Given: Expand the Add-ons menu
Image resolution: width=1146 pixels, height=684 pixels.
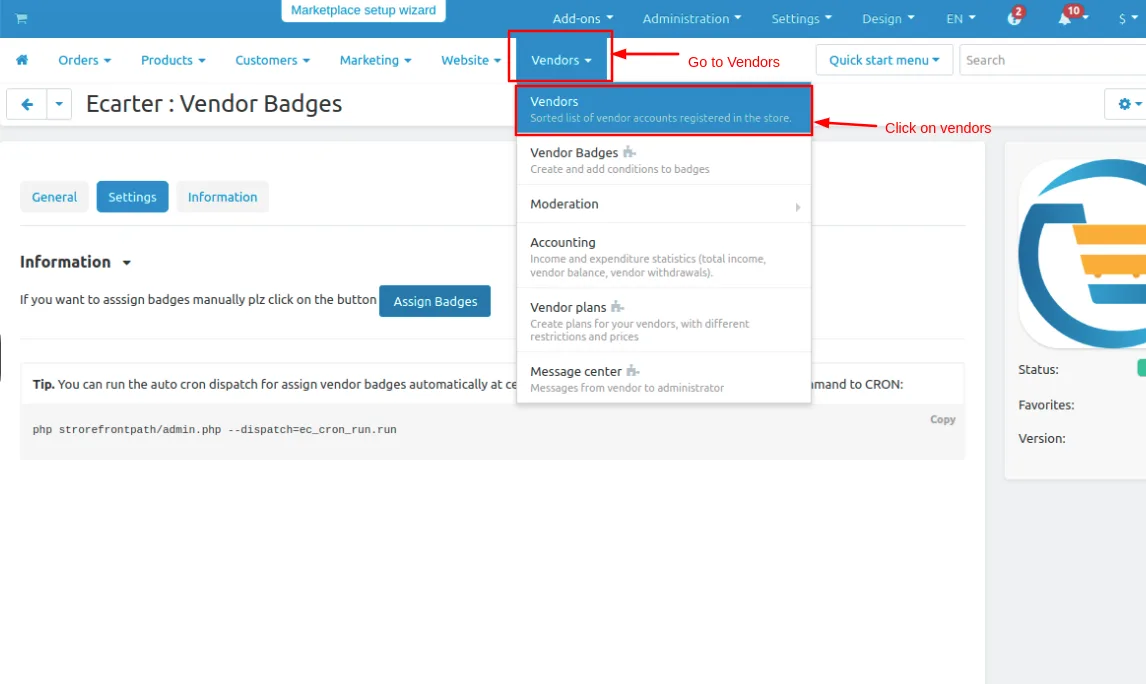Looking at the screenshot, I should point(583,18).
